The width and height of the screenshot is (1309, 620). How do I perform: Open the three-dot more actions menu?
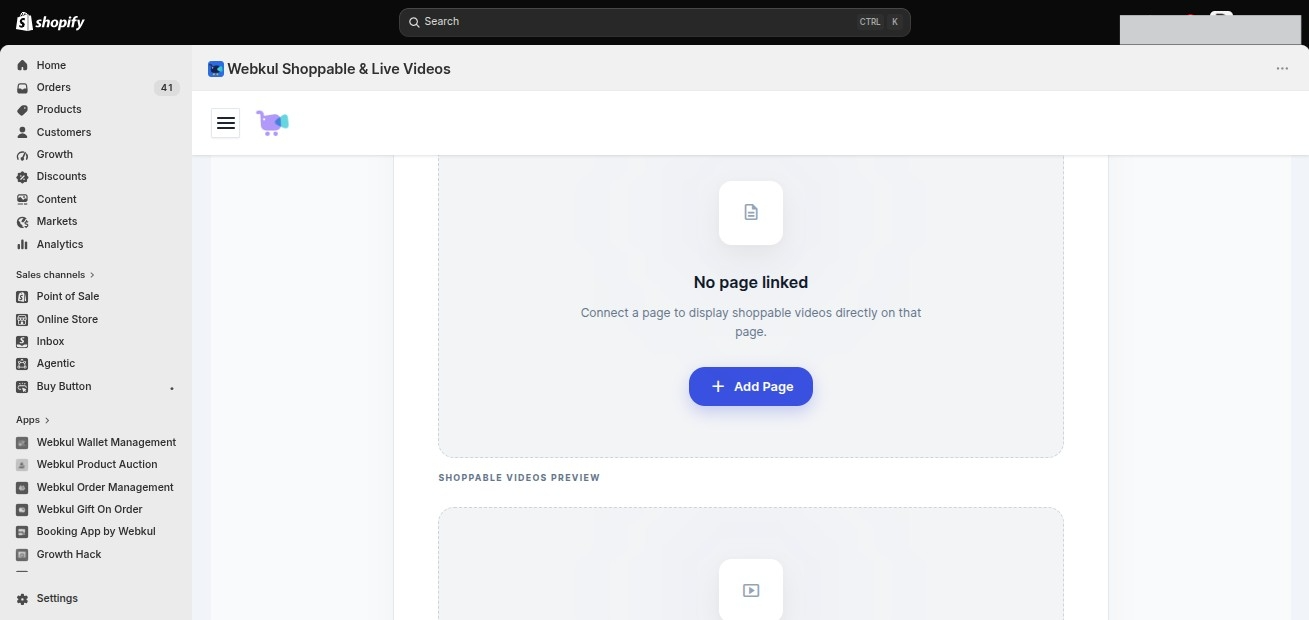(x=1282, y=69)
